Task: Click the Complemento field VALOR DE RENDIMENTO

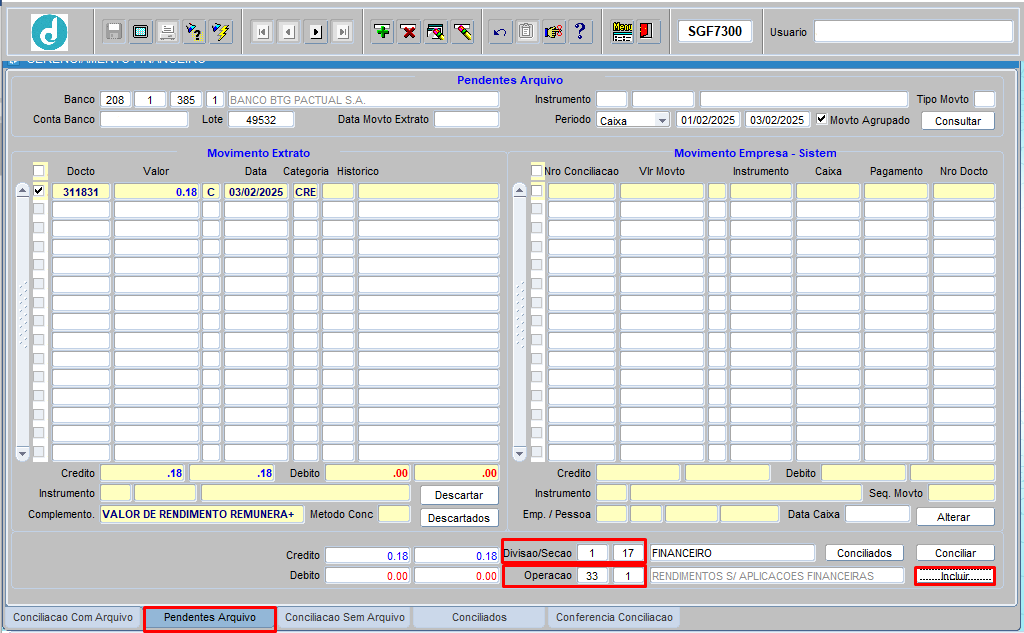Action: (202, 514)
